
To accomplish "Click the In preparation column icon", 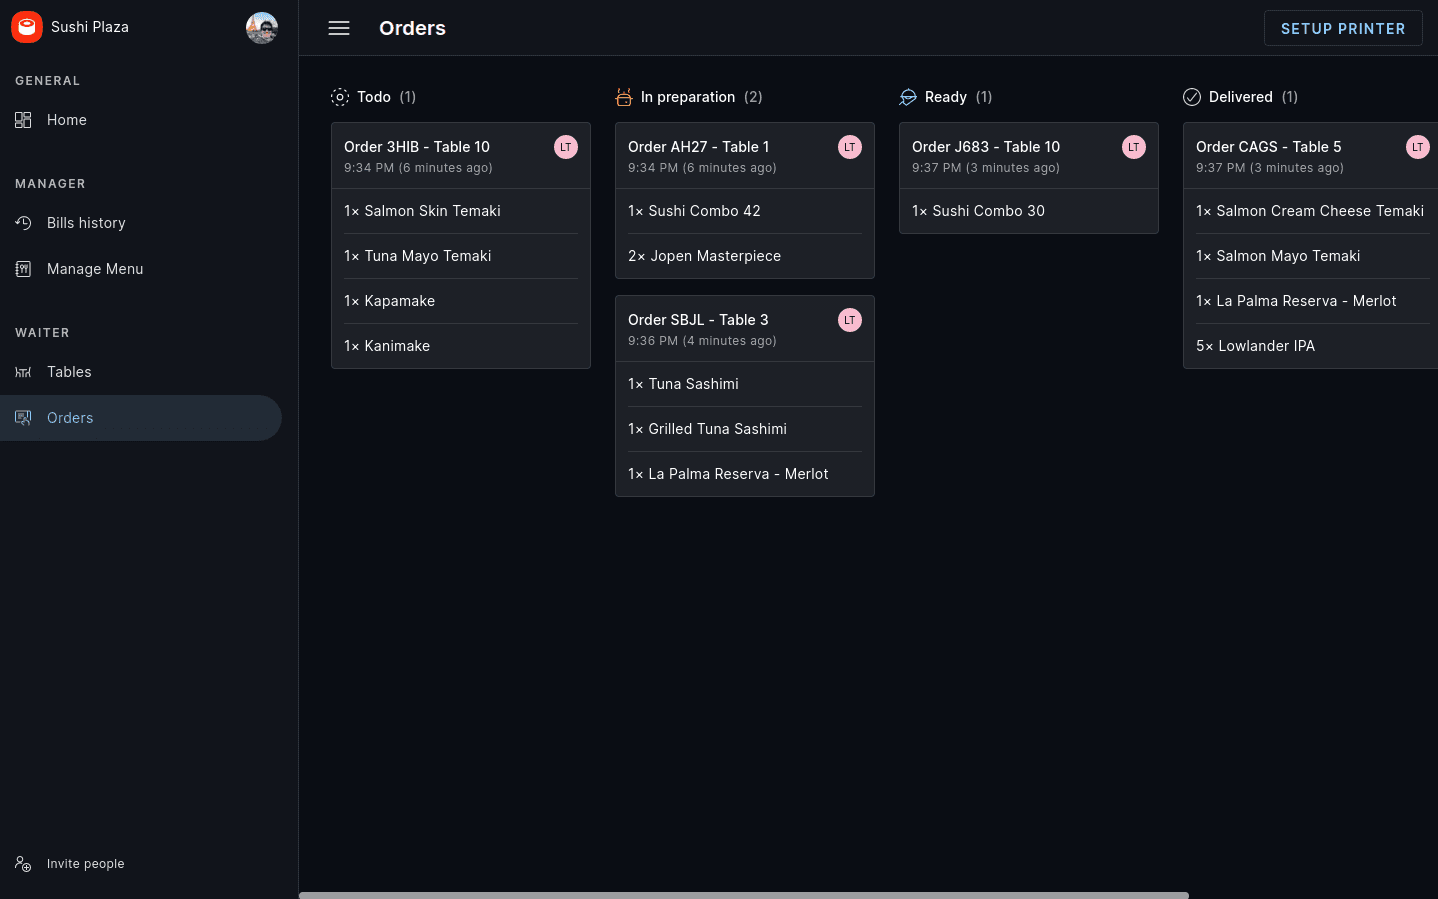I will pos(624,97).
